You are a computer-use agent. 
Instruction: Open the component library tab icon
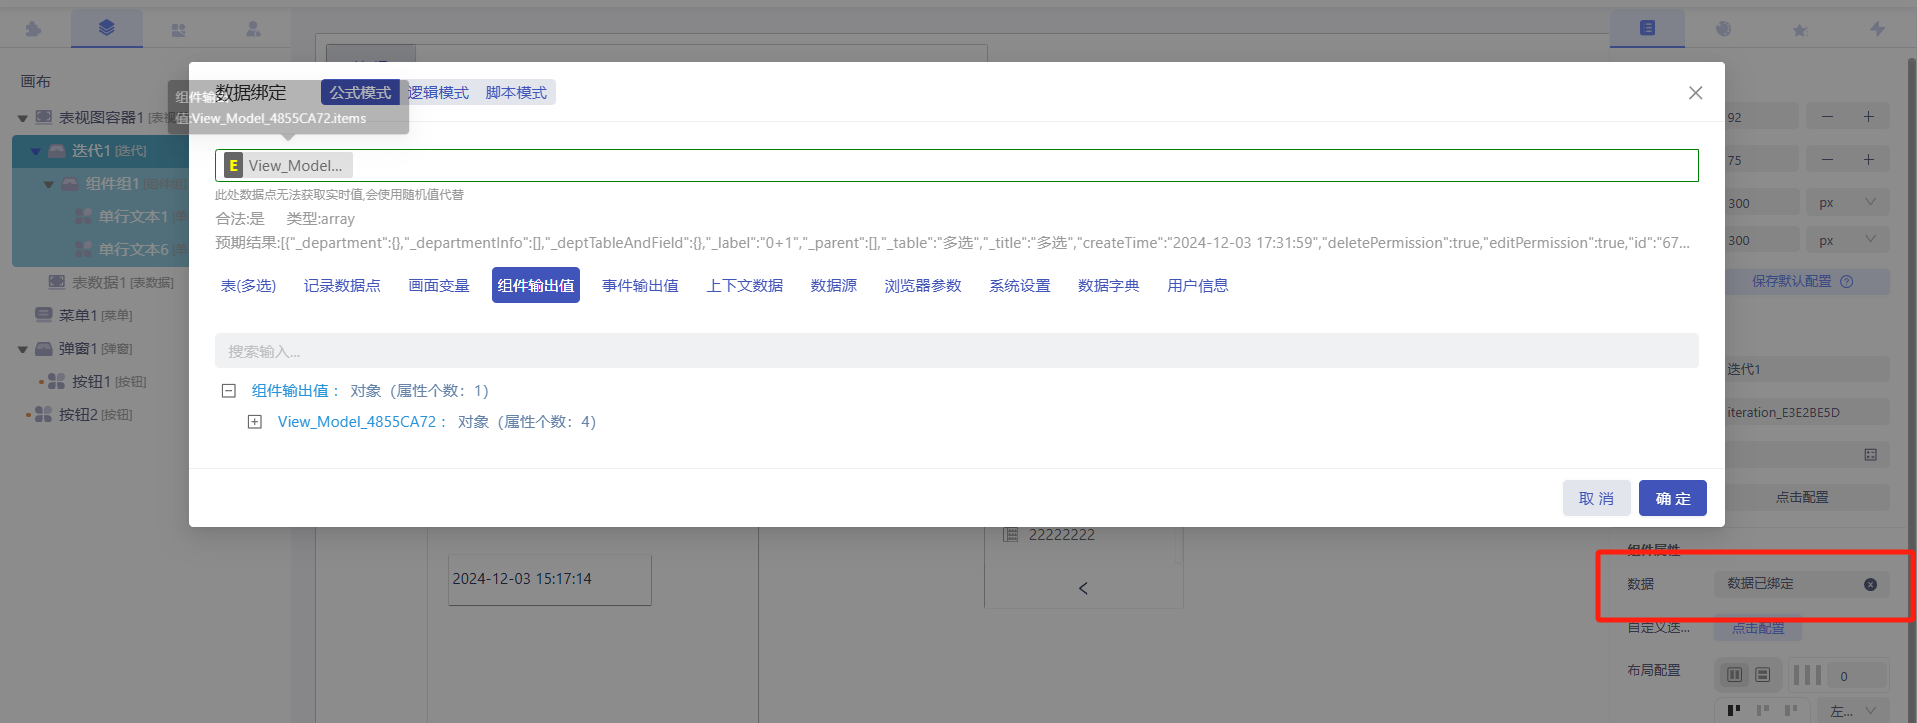point(178,30)
